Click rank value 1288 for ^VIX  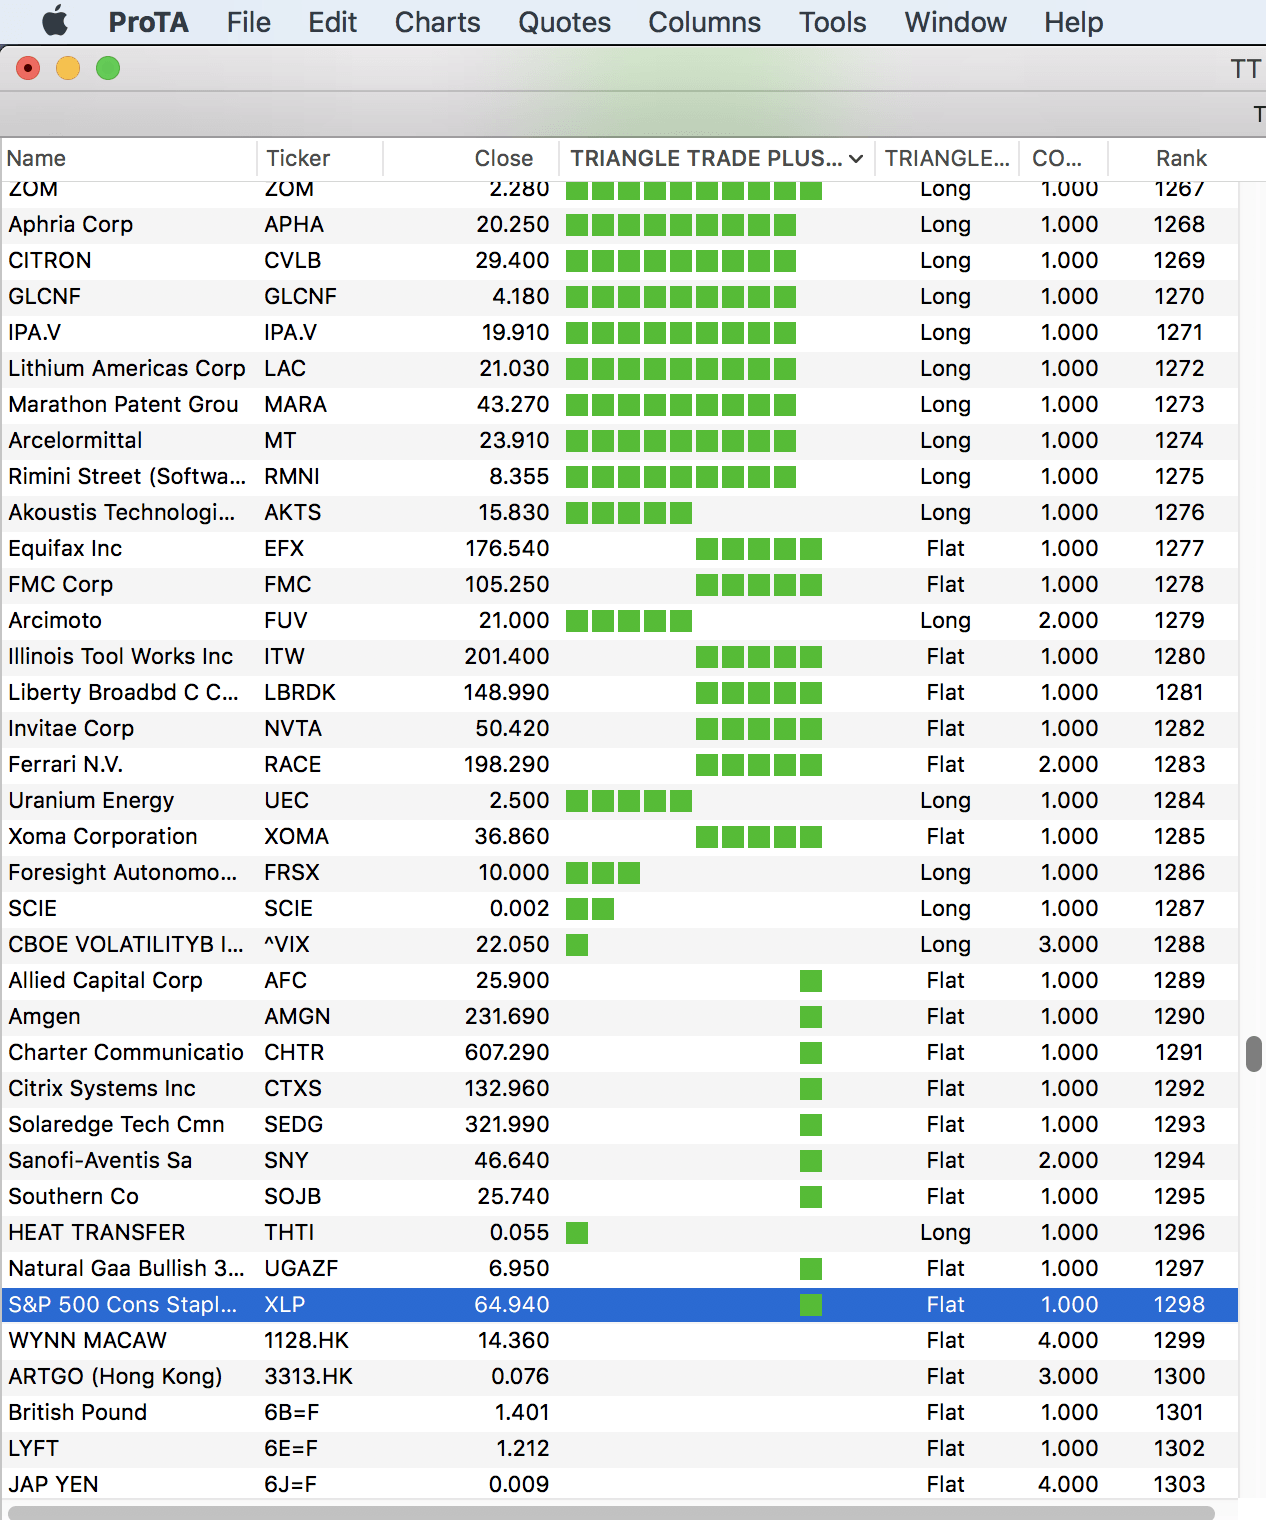pyautogui.click(x=1179, y=944)
